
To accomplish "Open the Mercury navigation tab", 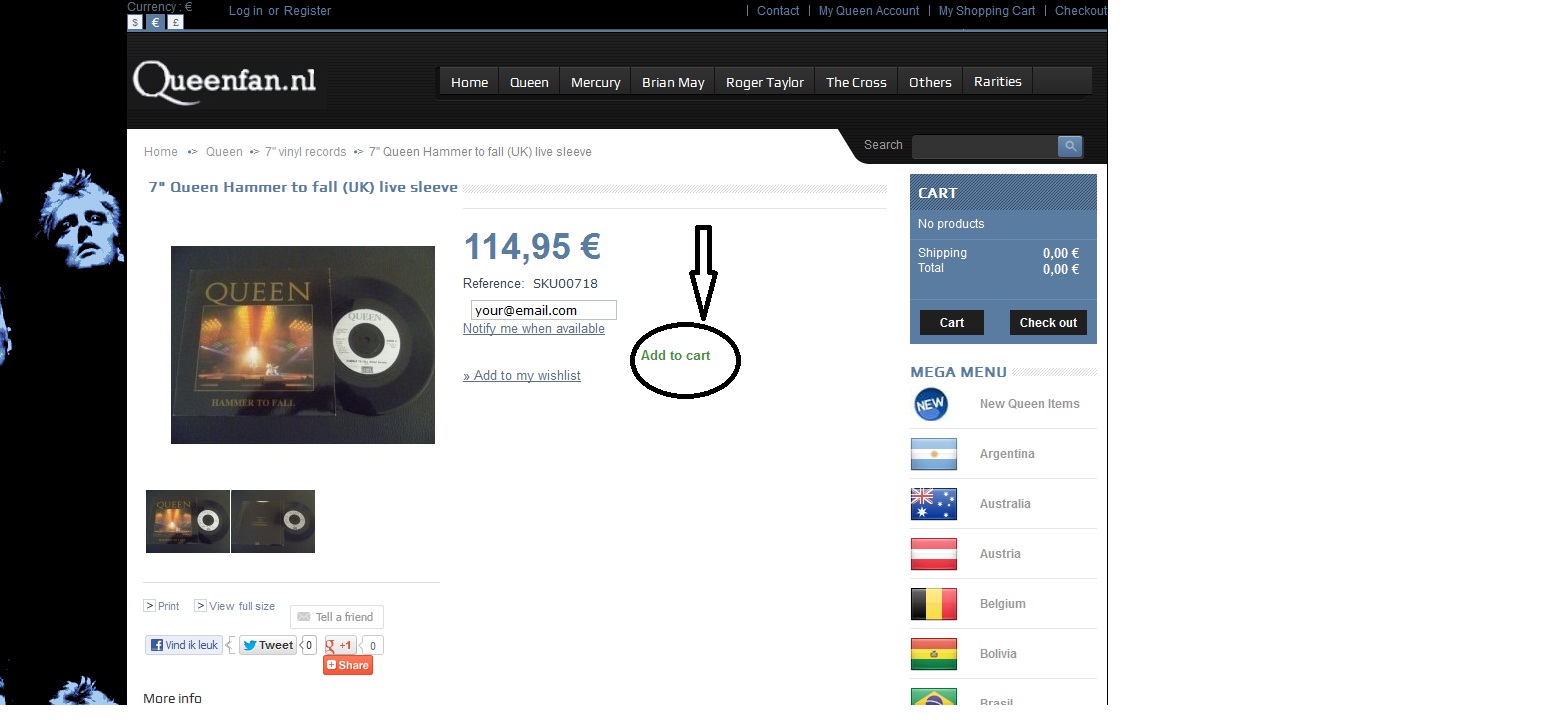I will pos(596,82).
